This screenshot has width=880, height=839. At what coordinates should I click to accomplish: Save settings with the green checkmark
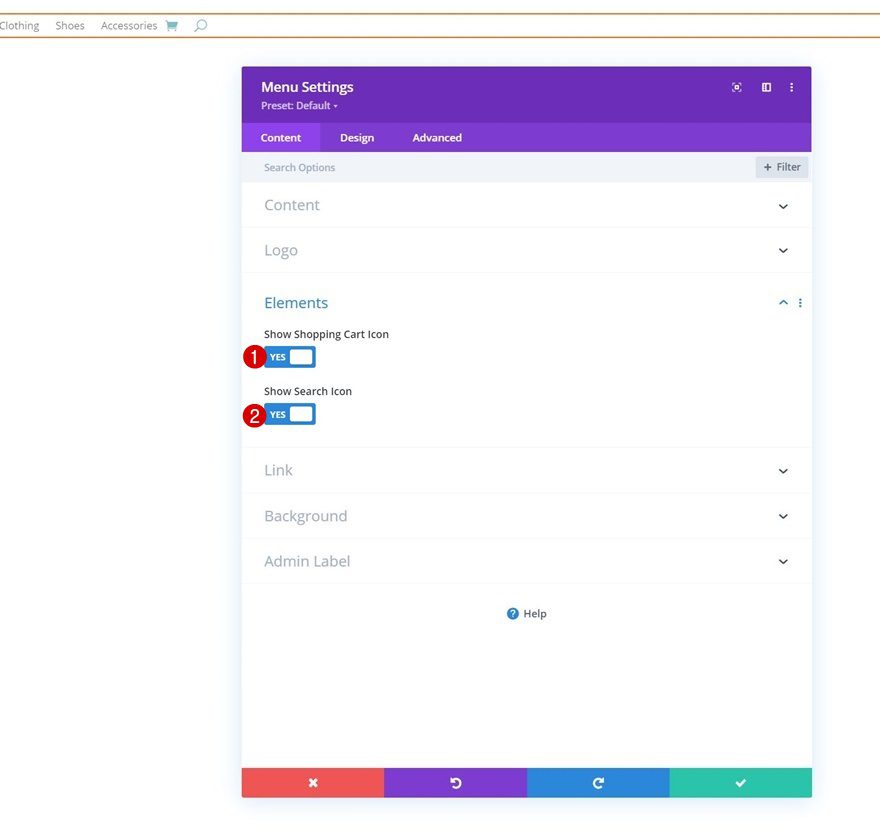point(740,783)
